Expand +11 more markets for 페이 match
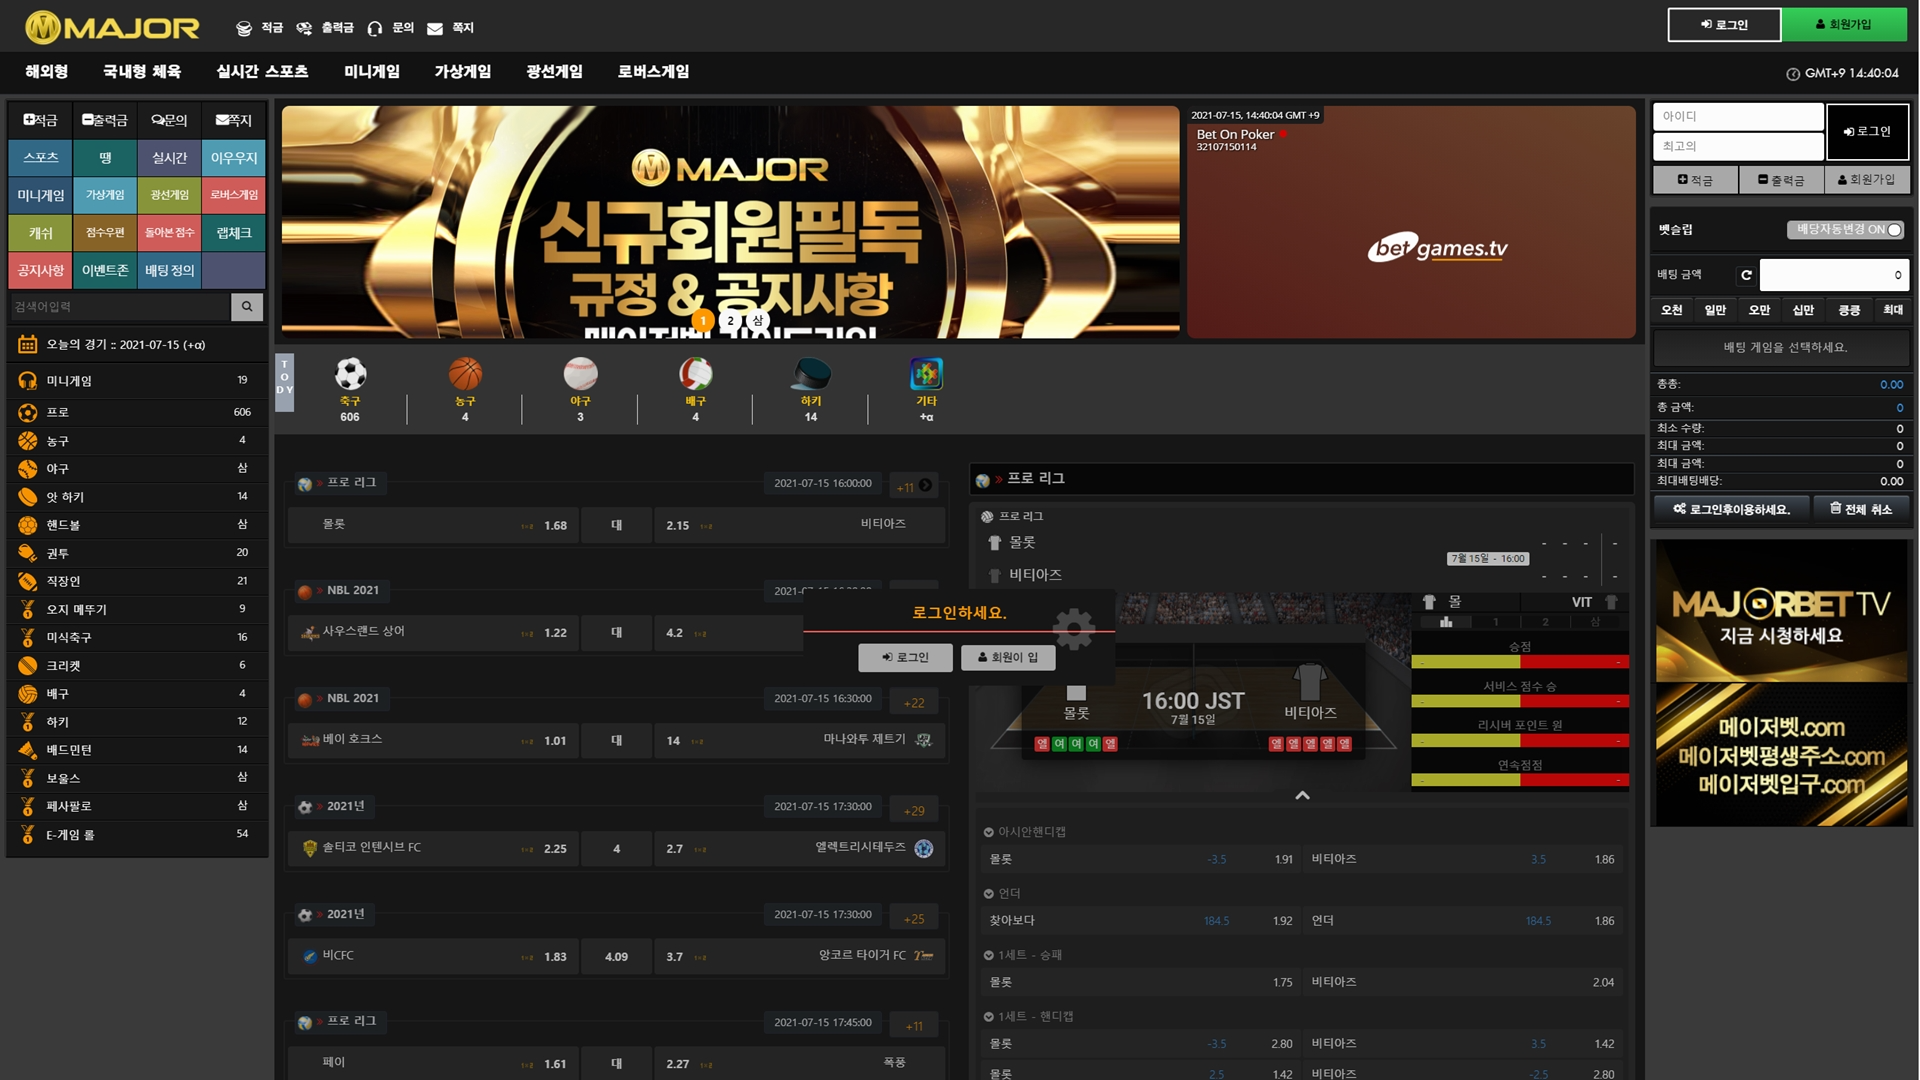1920x1080 pixels. 914,1026
